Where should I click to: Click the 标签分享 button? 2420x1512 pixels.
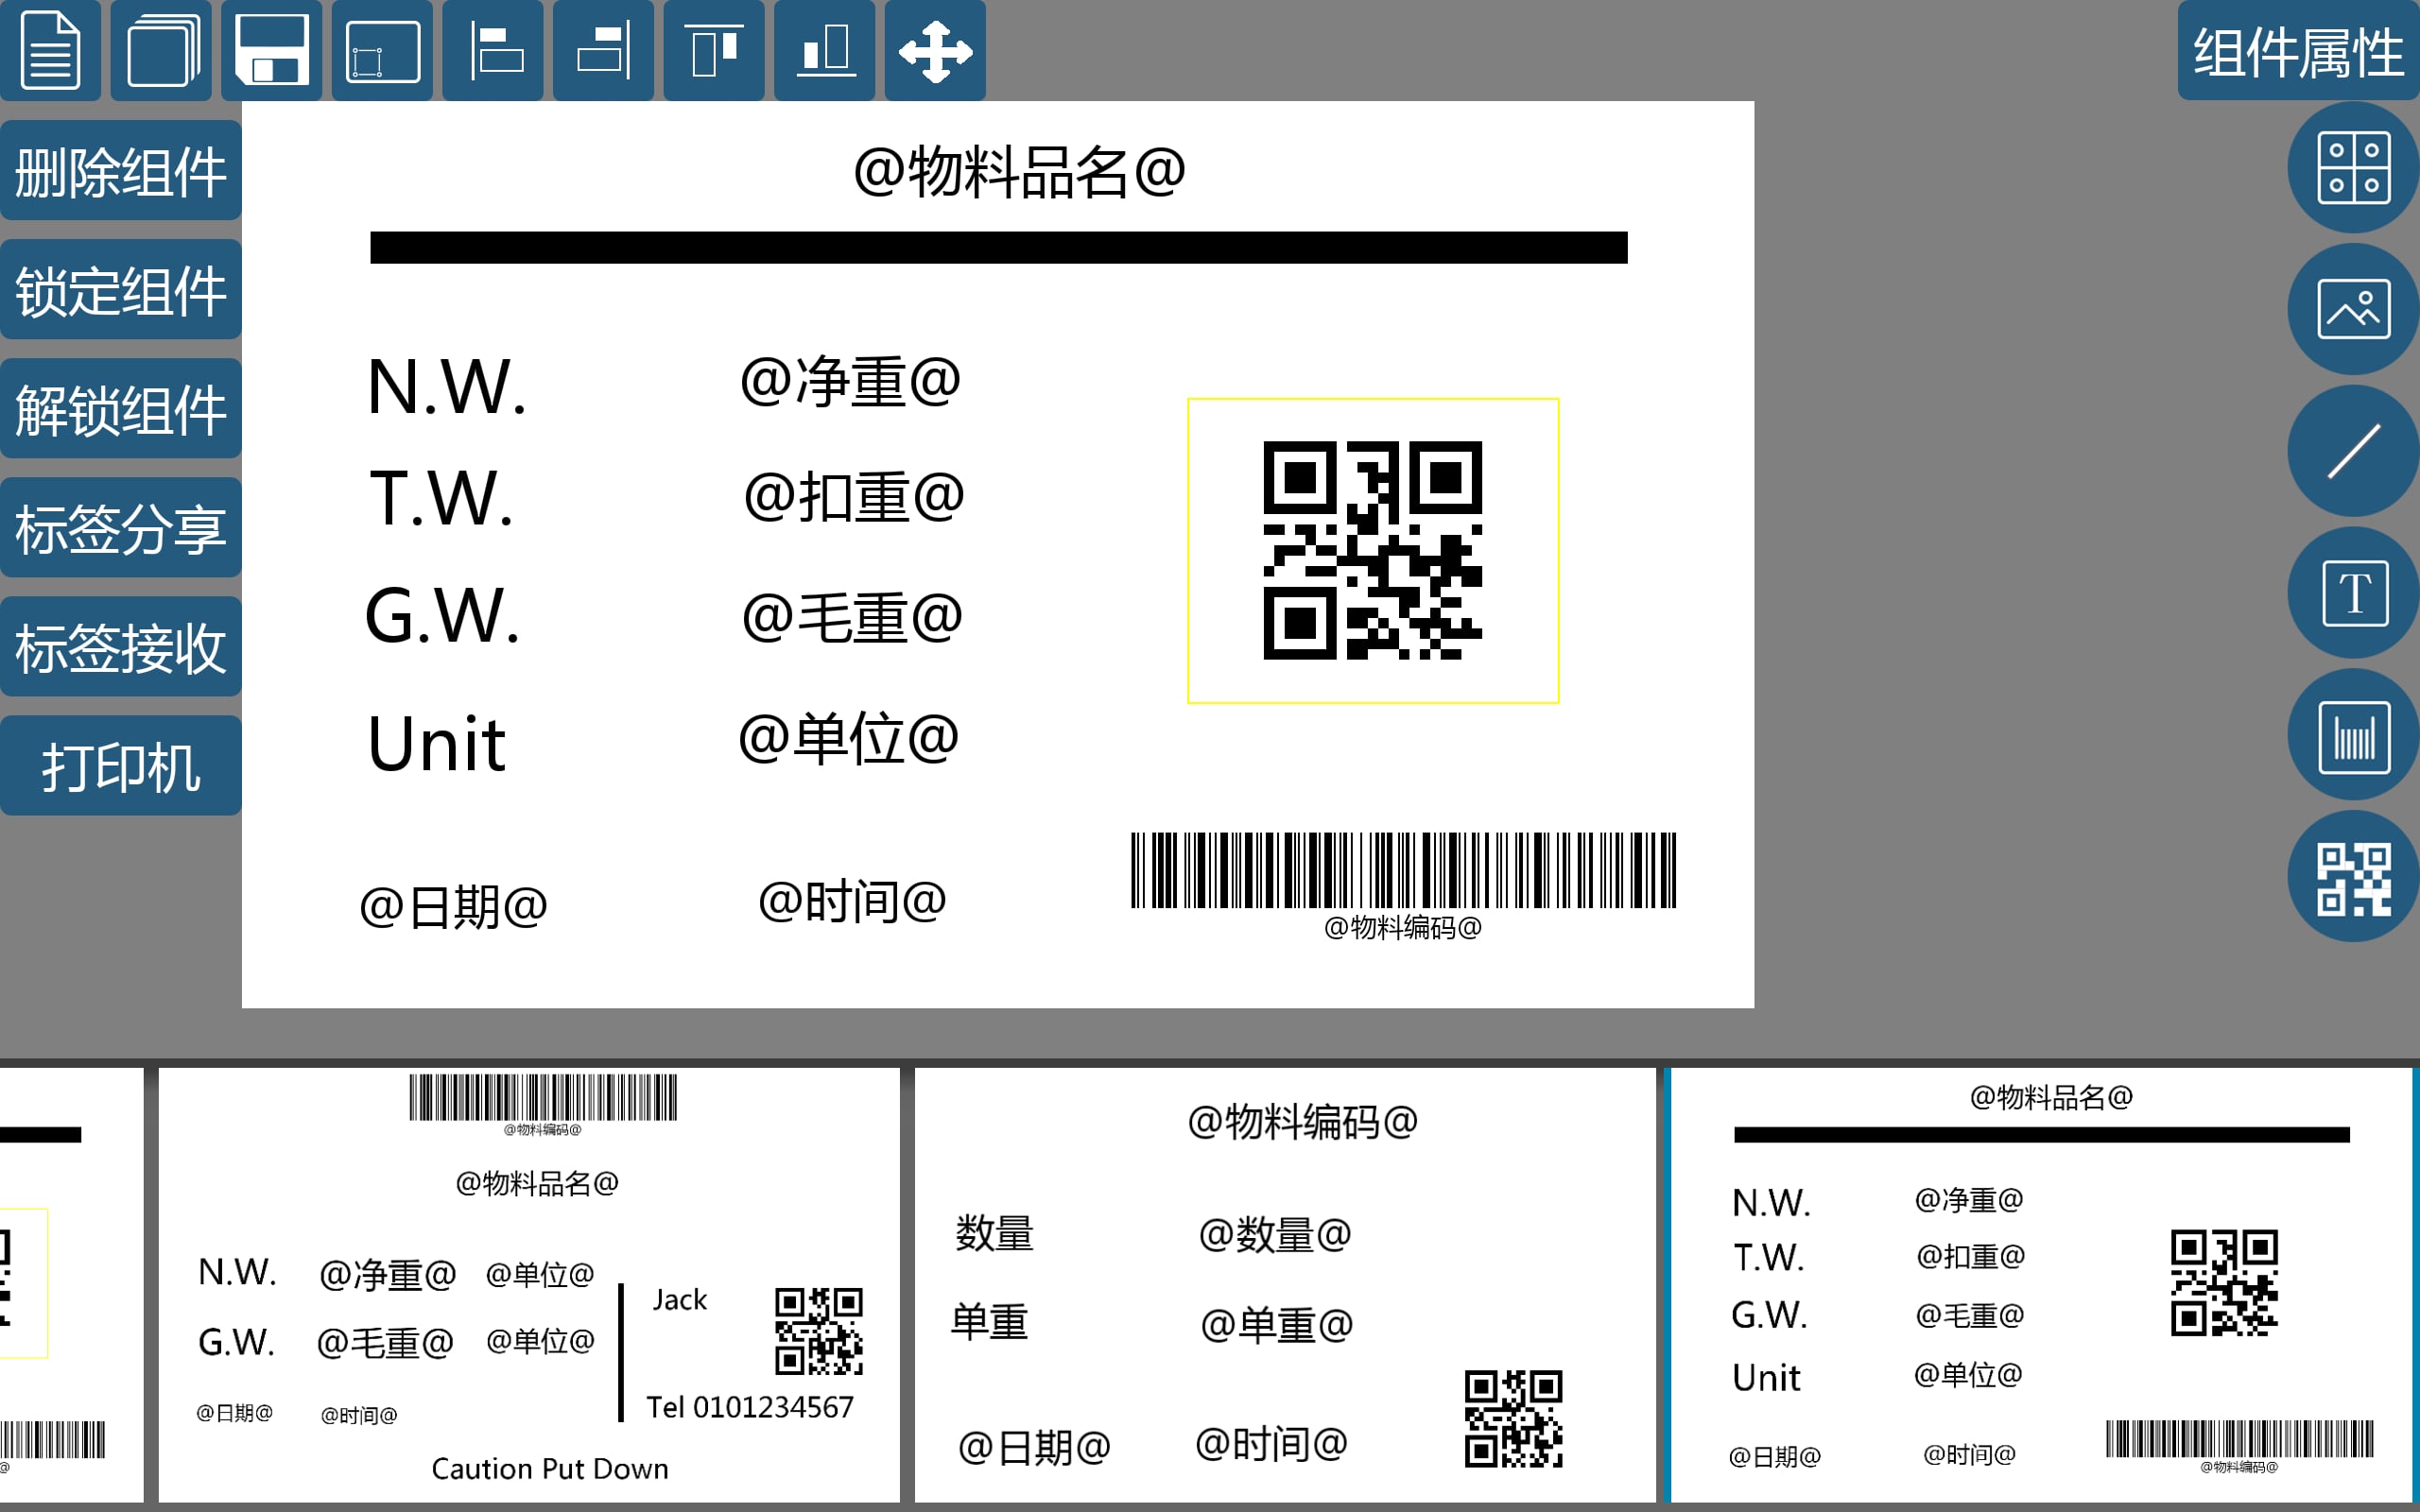click(x=121, y=527)
